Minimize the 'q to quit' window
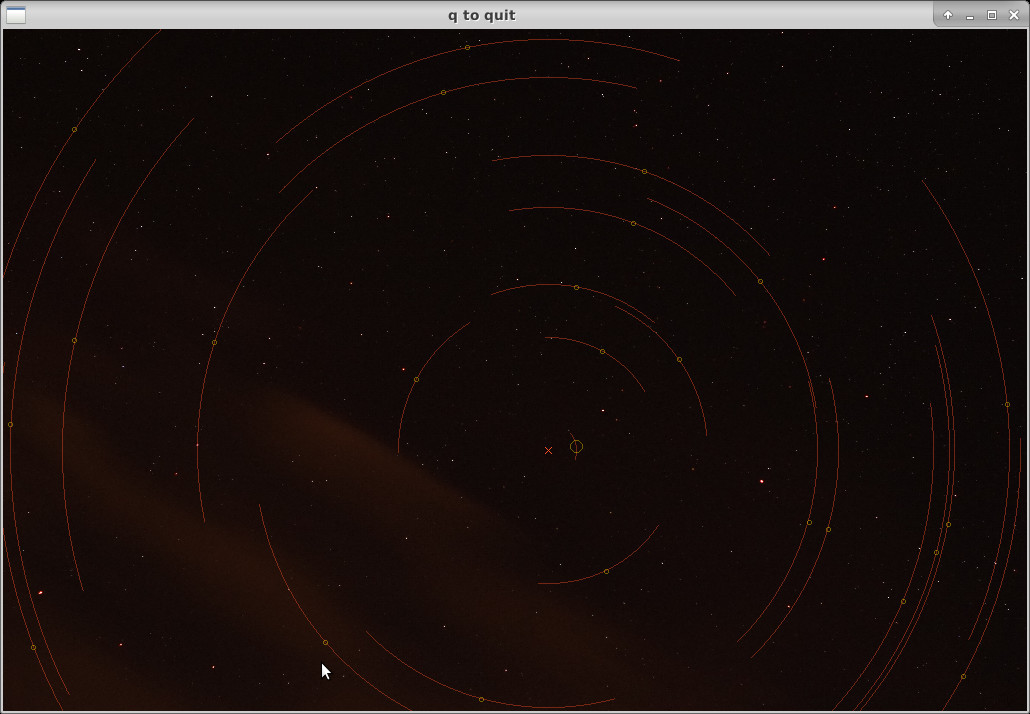 click(x=970, y=15)
